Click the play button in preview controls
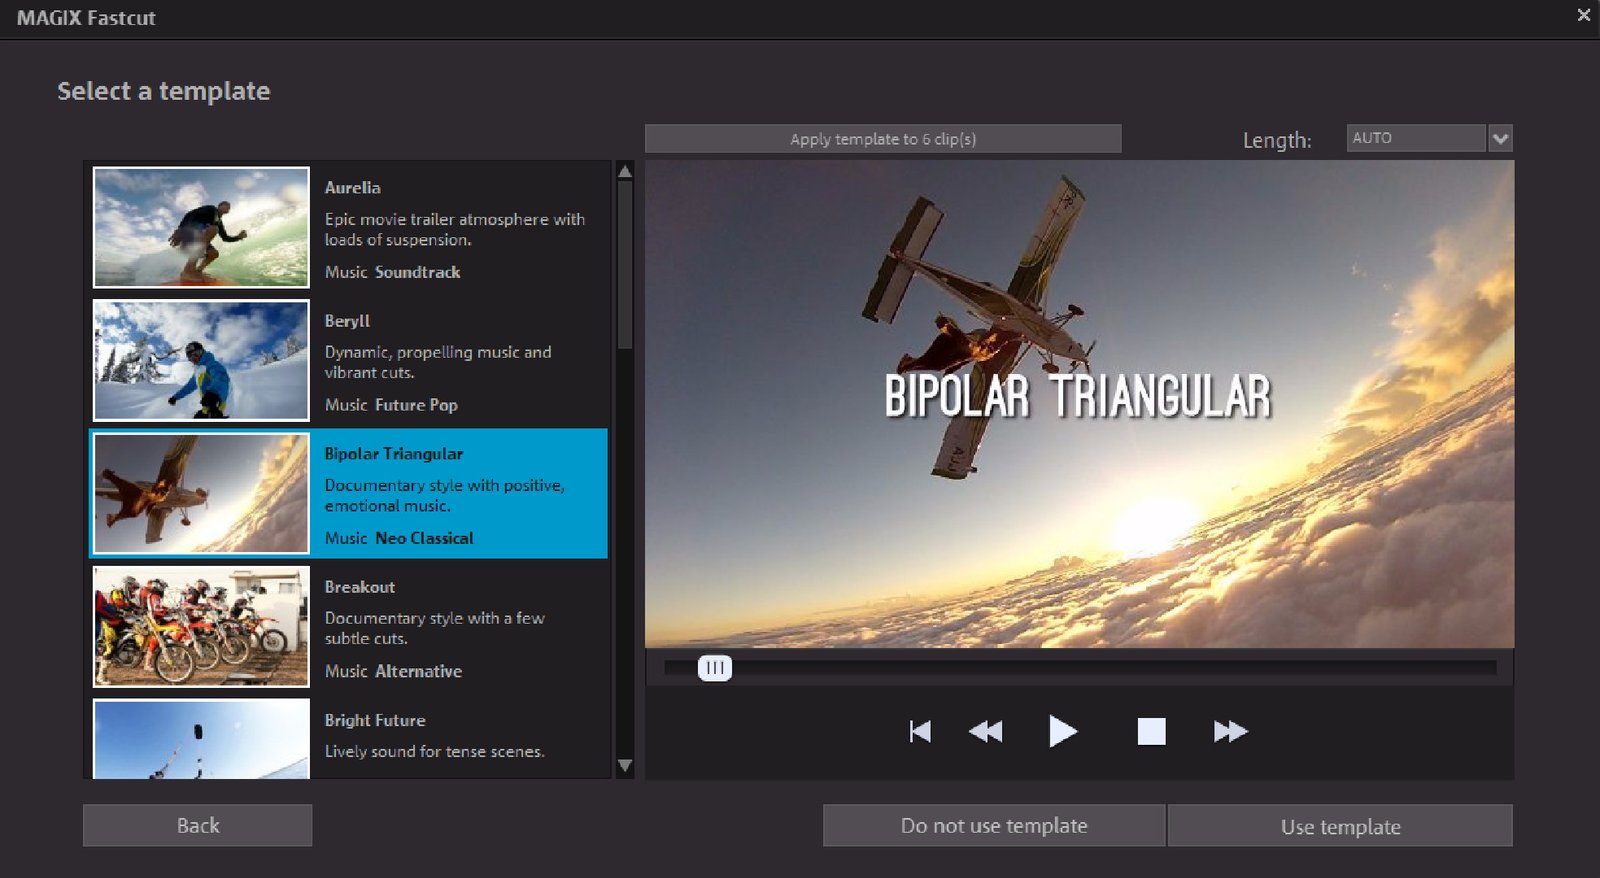 click(x=1062, y=731)
